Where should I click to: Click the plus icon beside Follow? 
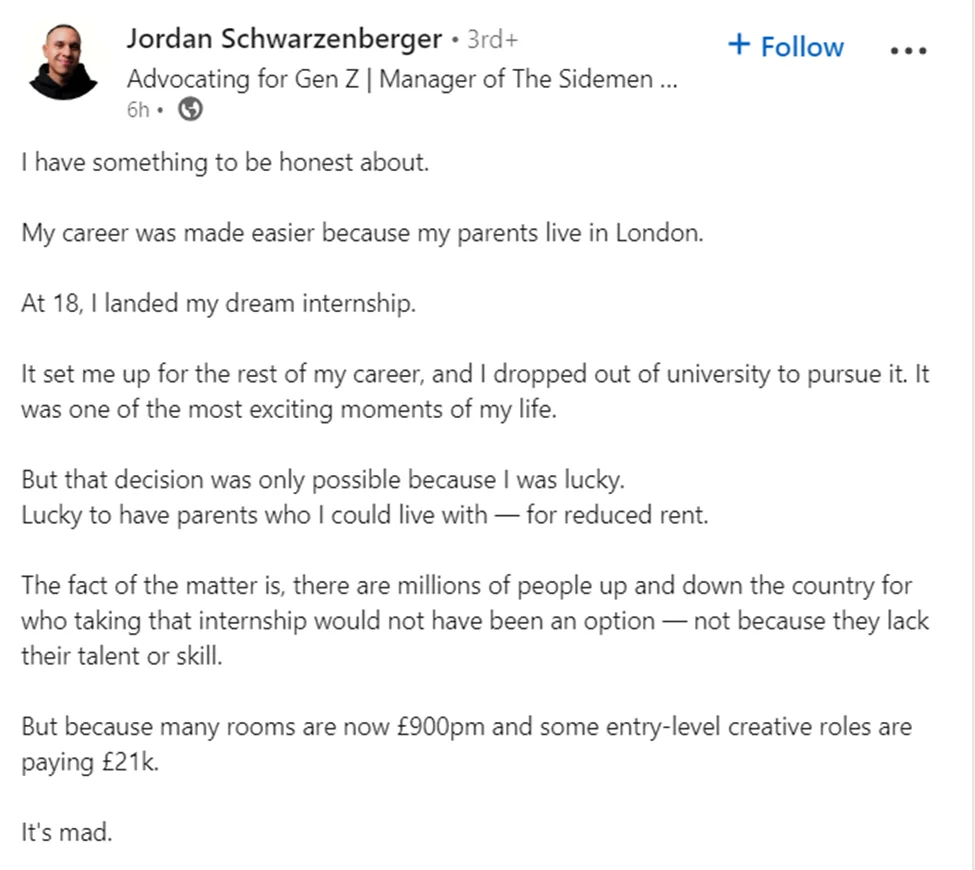[x=739, y=45]
